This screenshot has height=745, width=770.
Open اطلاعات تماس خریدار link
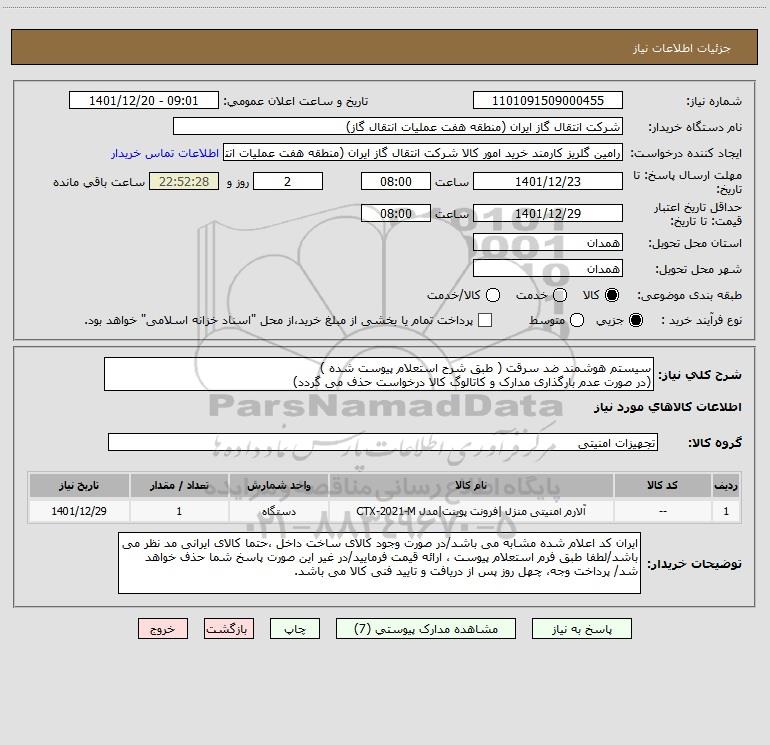tap(165, 153)
